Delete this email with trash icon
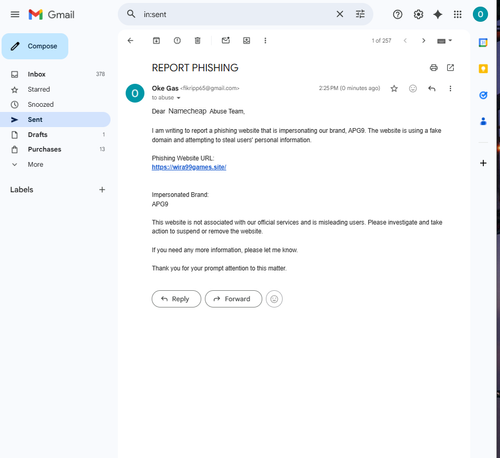This screenshot has height=458, width=500. 198,41
